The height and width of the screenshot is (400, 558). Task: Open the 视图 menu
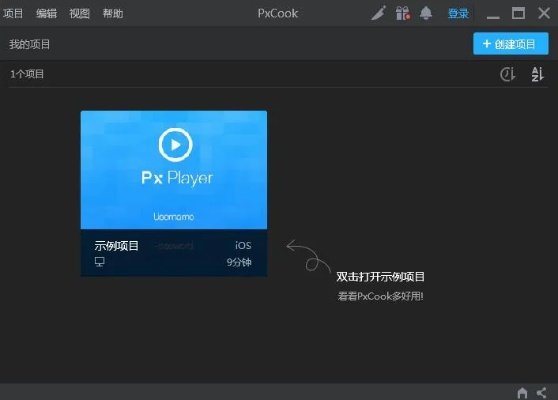pos(79,14)
